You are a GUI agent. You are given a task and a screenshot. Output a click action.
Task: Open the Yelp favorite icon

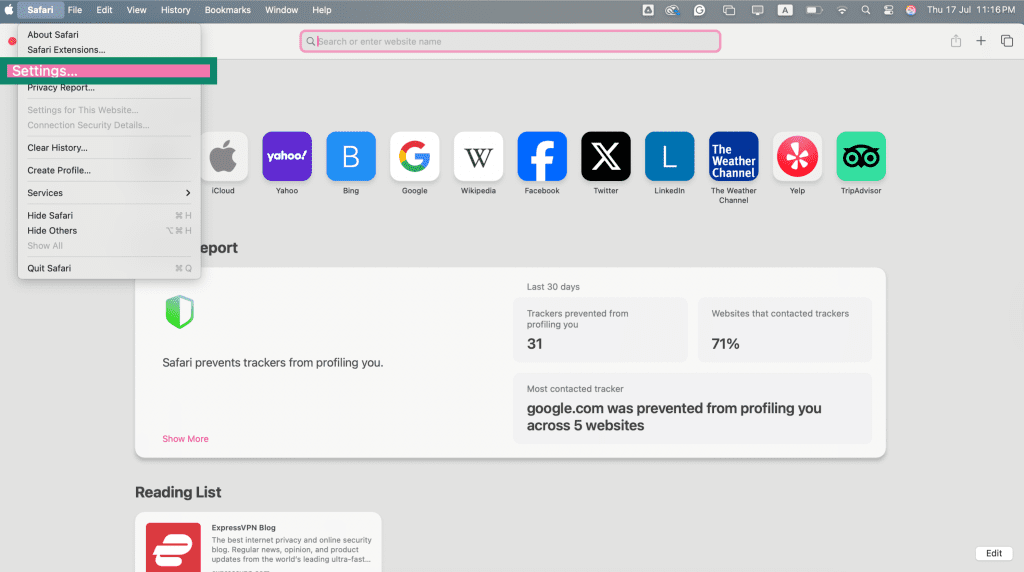pos(797,157)
